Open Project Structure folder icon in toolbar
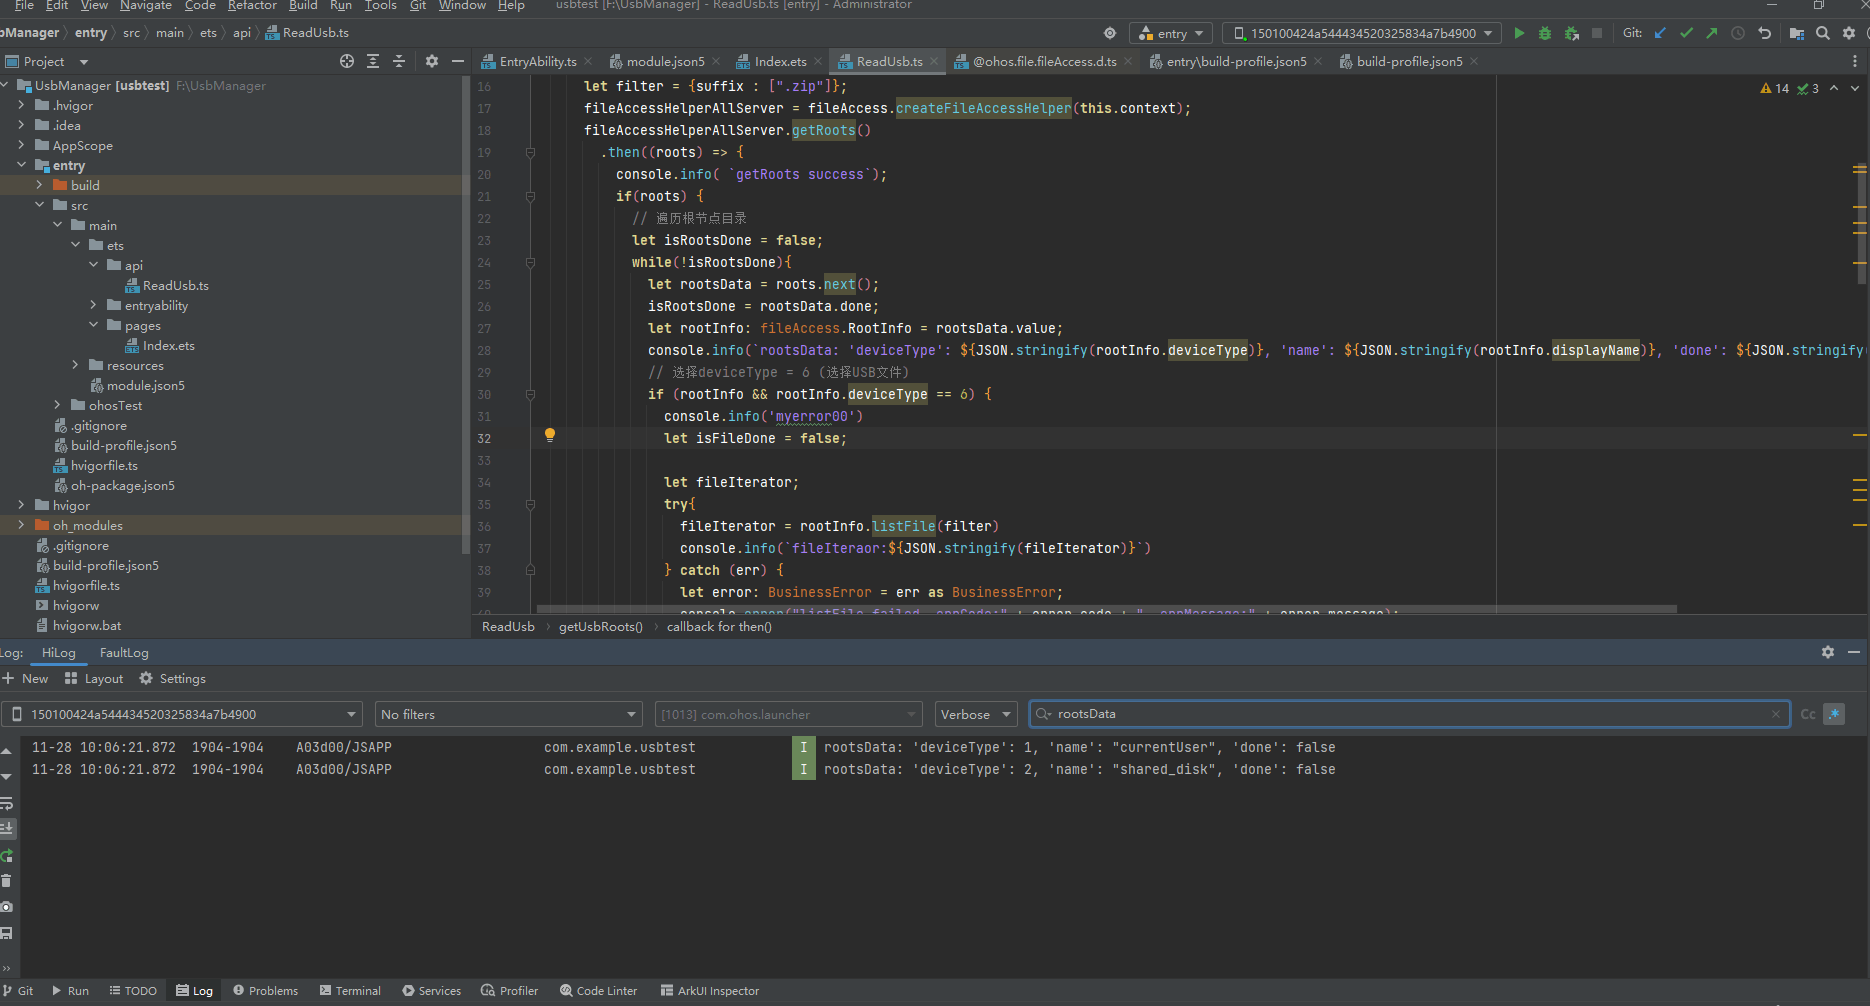The image size is (1870, 1006). (1797, 33)
